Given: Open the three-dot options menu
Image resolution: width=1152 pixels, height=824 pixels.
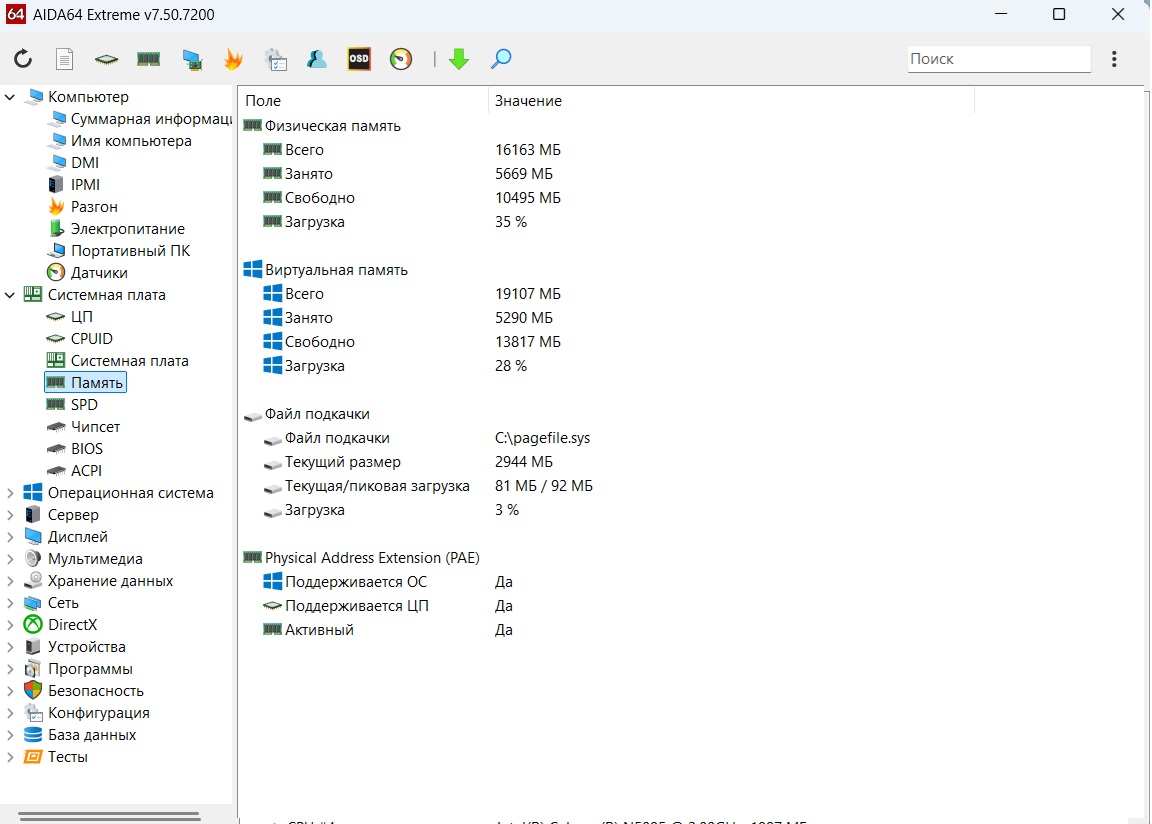Looking at the screenshot, I should [x=1114, y=59].
